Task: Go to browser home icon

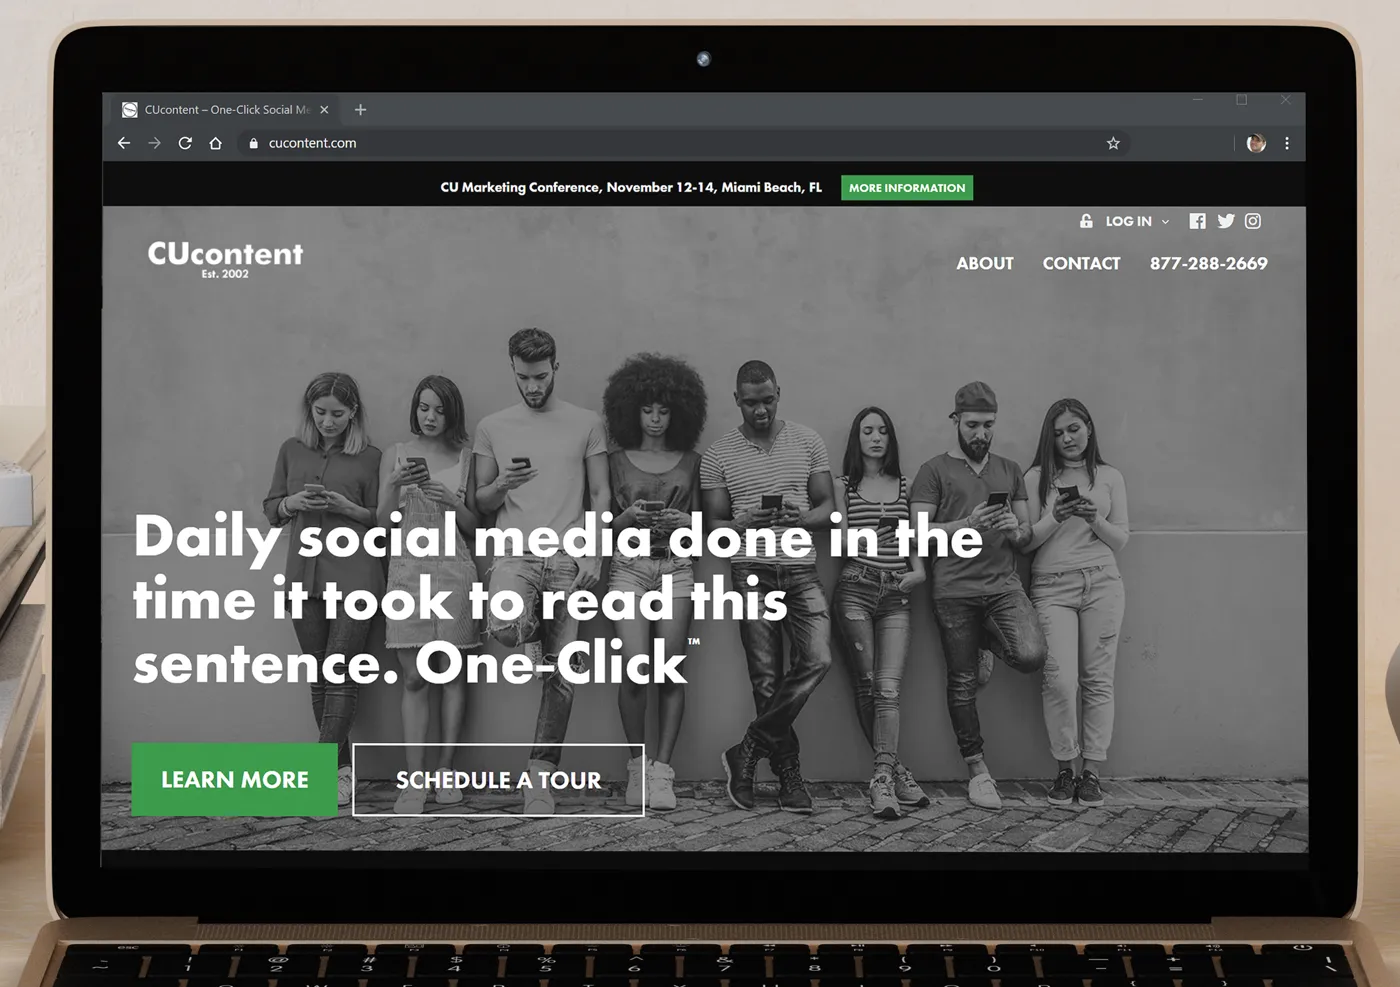Action: tap(215, 143)
